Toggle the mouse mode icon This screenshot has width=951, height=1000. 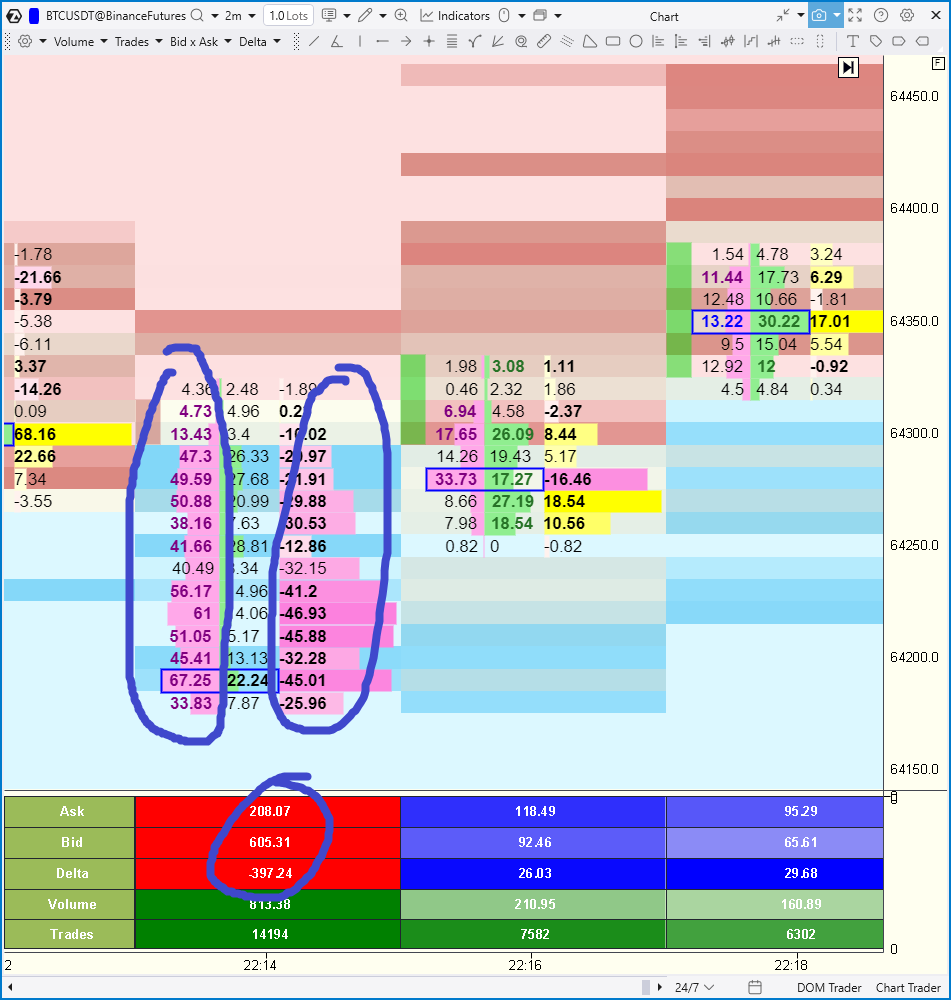click(x=504, y=16)
